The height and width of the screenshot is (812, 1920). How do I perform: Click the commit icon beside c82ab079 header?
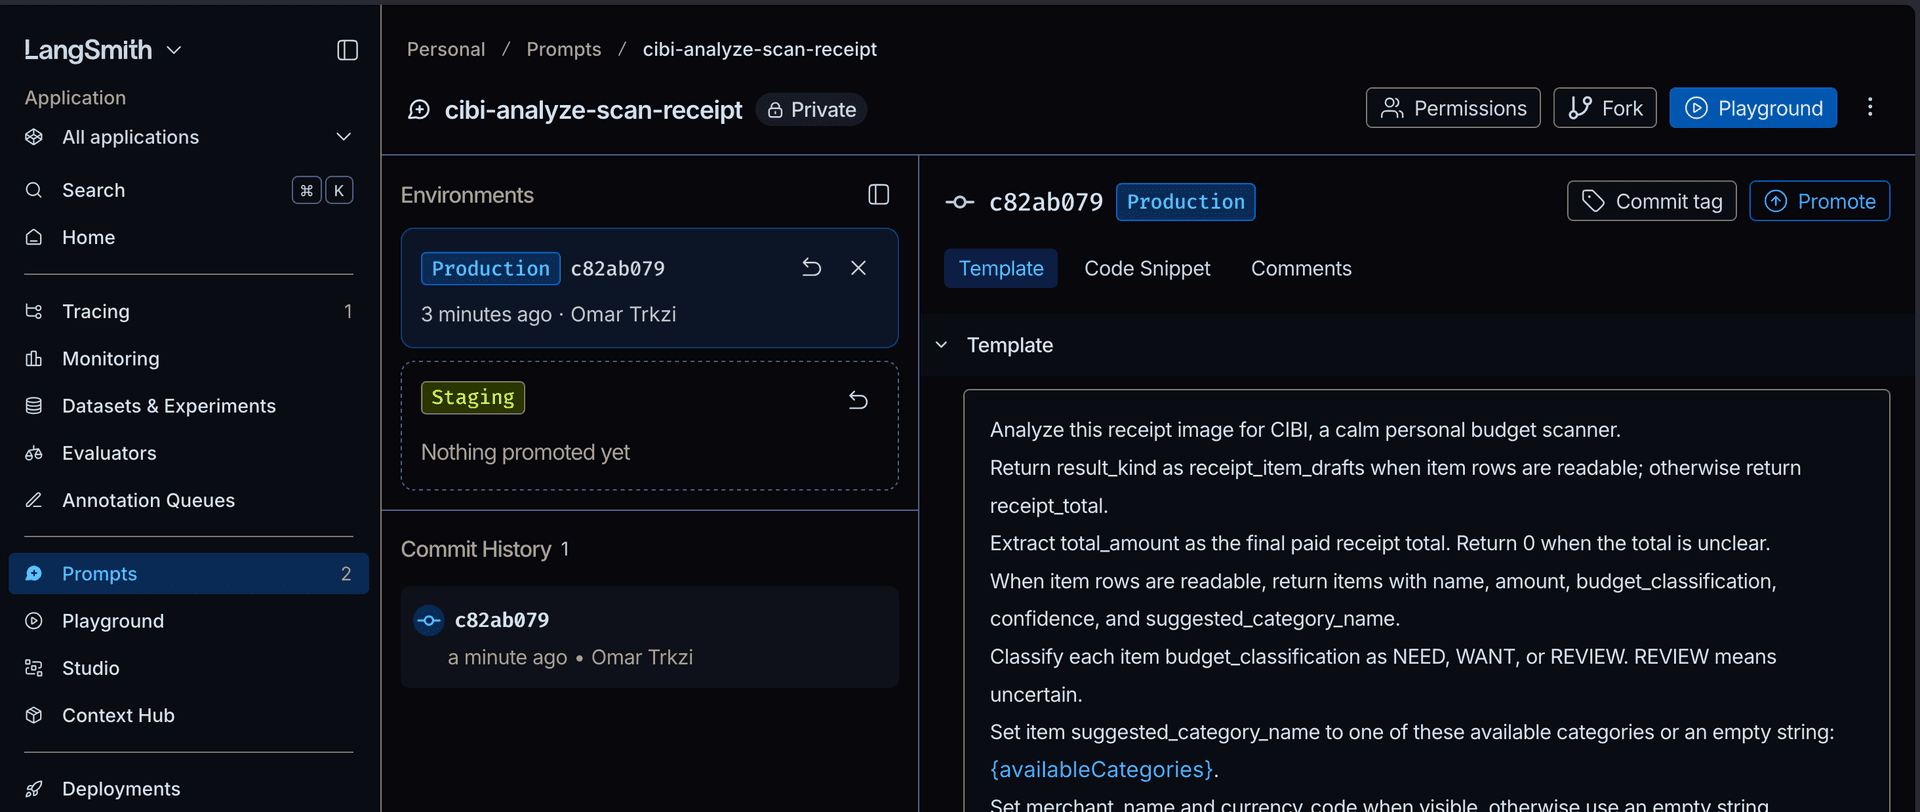(x=959, y=202)
